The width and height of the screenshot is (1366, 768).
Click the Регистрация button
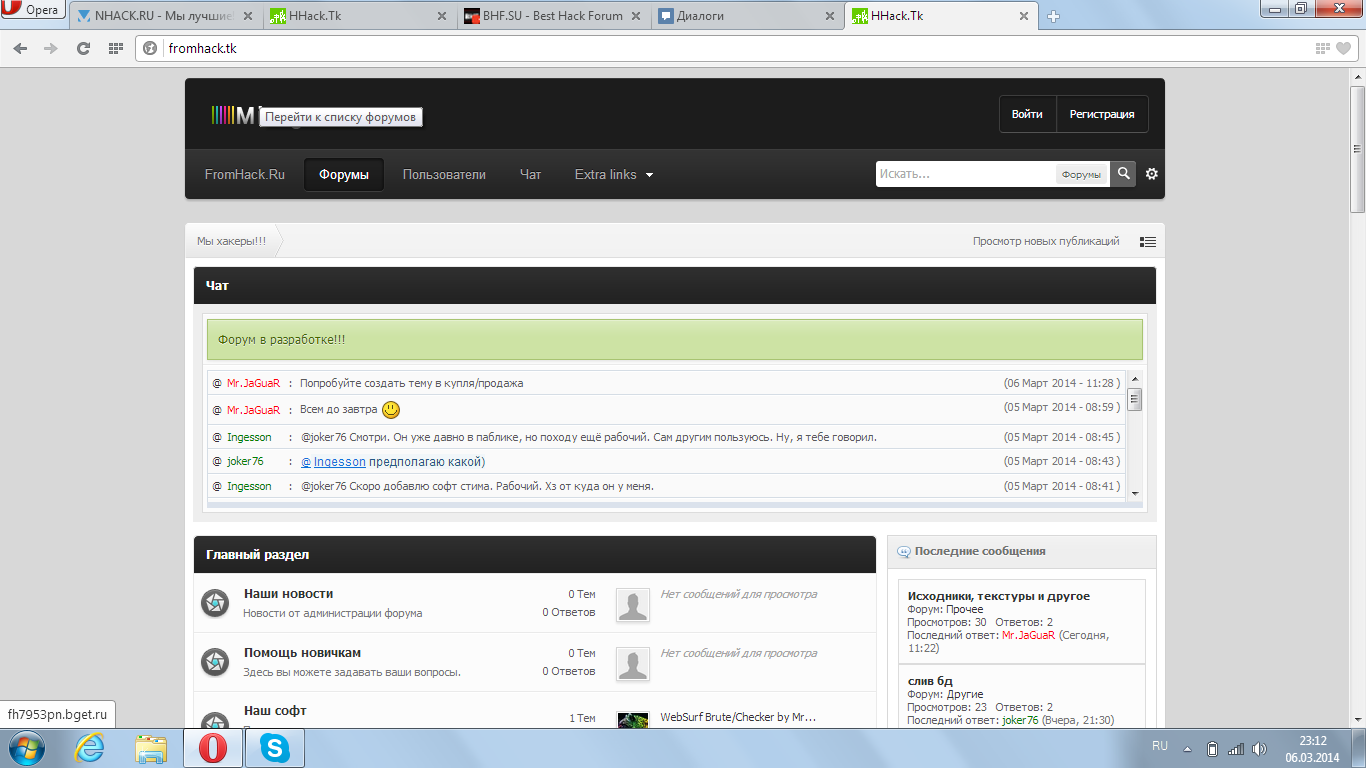1102,114
